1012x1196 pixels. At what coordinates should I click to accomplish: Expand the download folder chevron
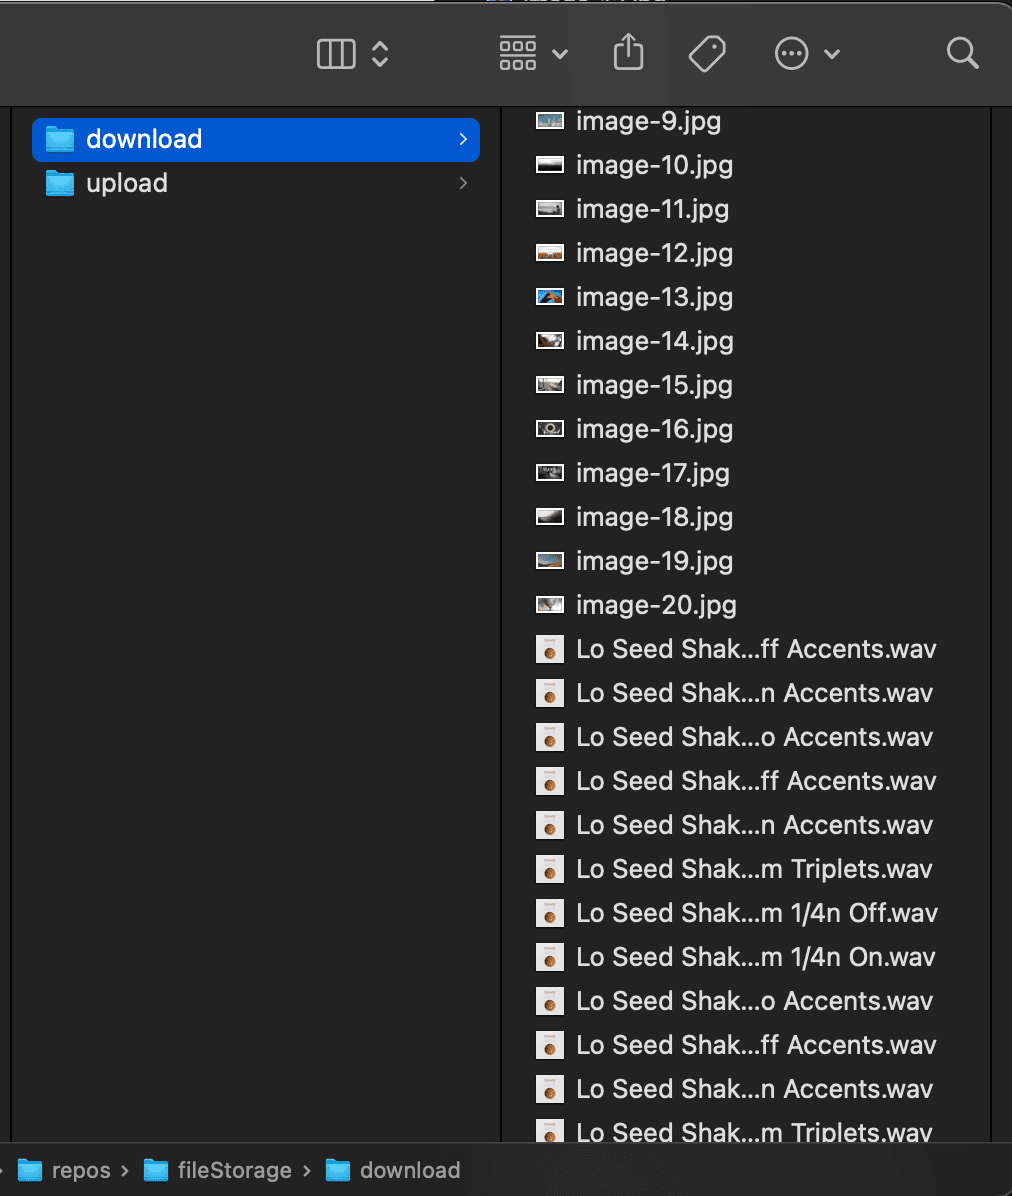tap(463, 139)
